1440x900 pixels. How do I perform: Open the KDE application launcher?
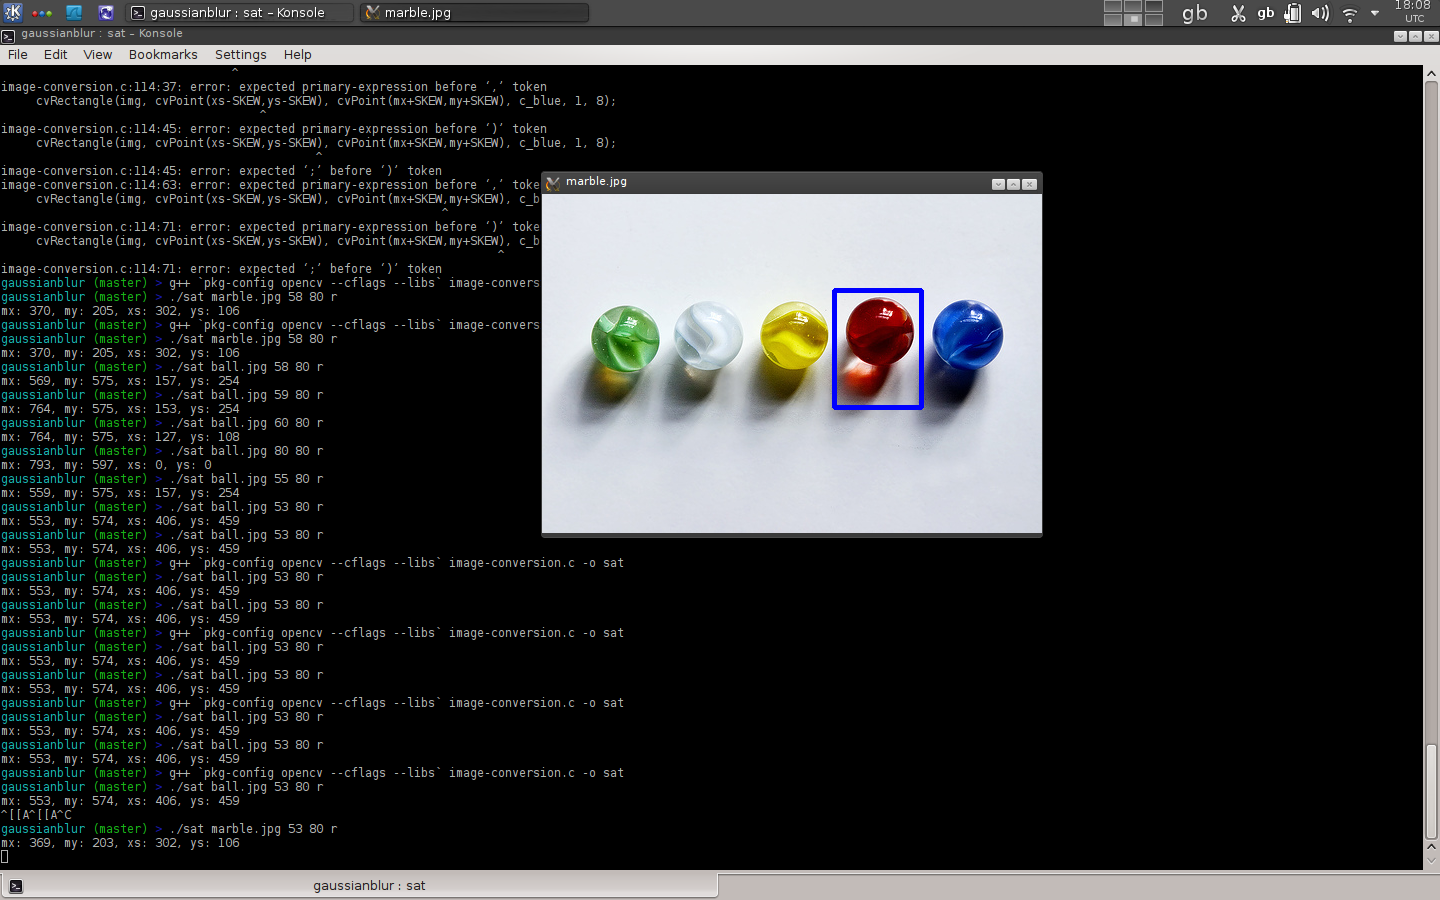click(13, 13)
